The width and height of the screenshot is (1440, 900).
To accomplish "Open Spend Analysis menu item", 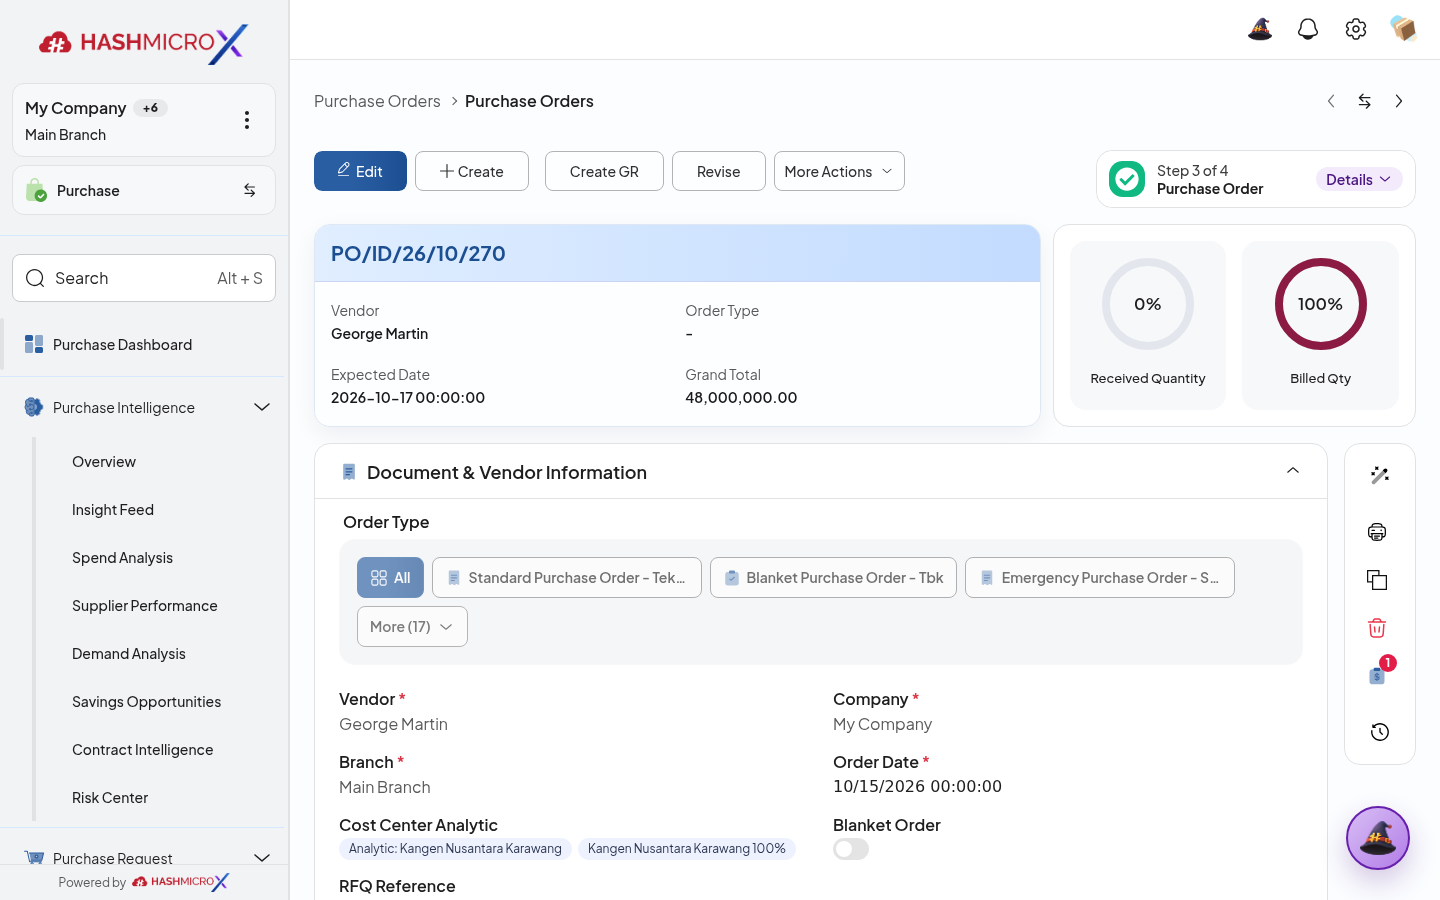I will pyautogui.click(x=122, y=558).
